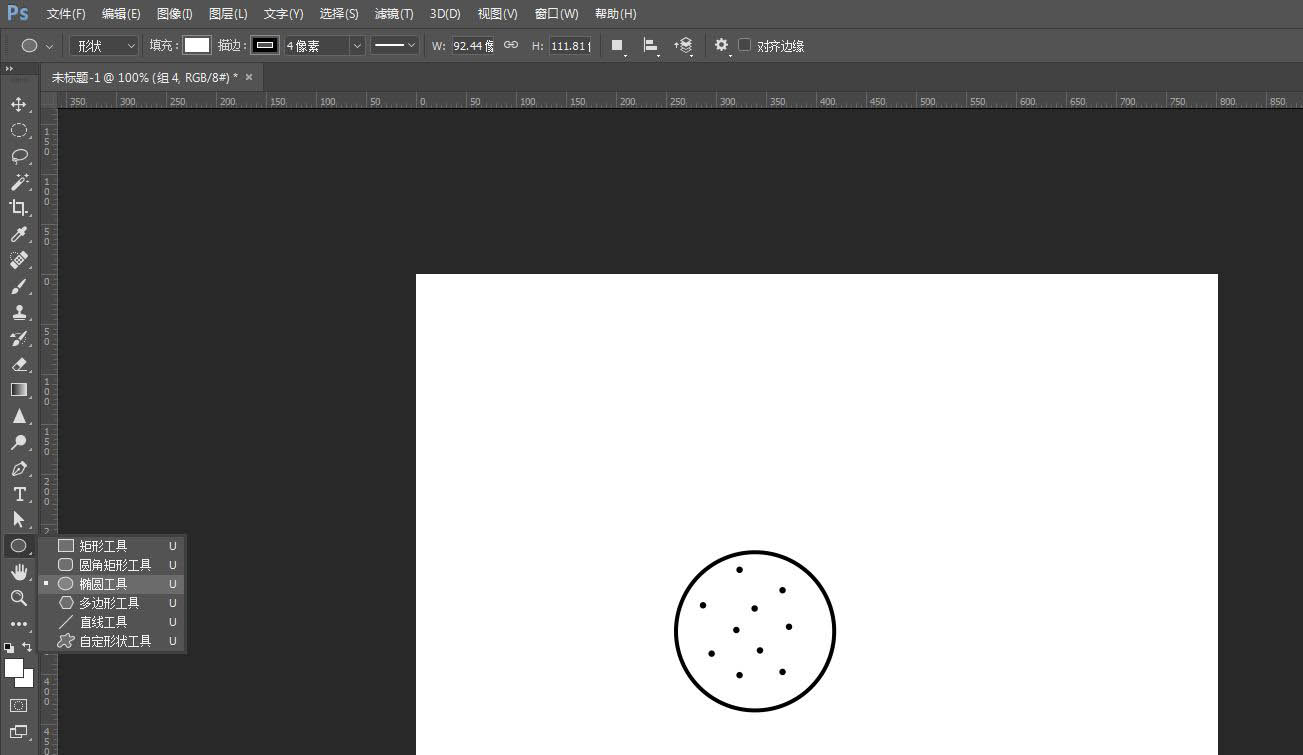Select the Zoom tool
The height and width of the screenshot is (755, 1303).
tap(19, 598)
